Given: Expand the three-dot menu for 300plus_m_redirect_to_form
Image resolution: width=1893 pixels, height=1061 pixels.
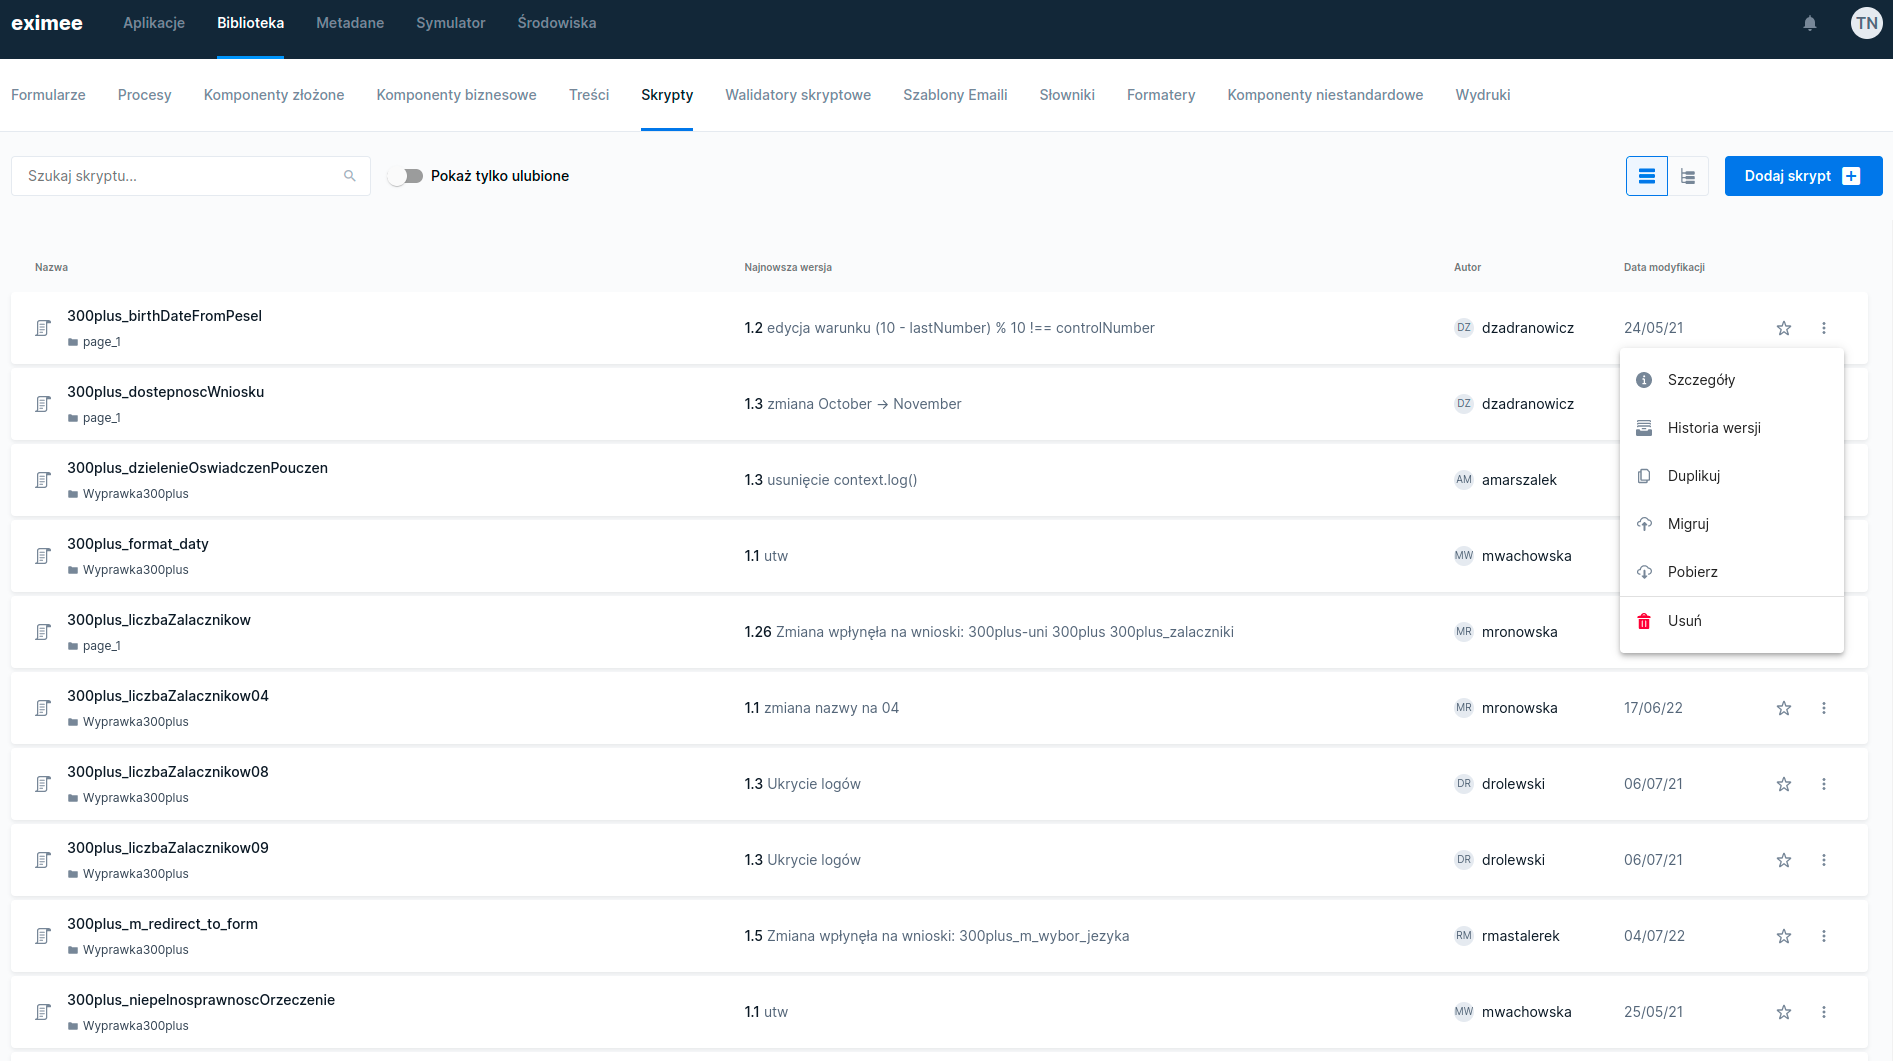Looking at the screenshot, I should [1823, 936].
